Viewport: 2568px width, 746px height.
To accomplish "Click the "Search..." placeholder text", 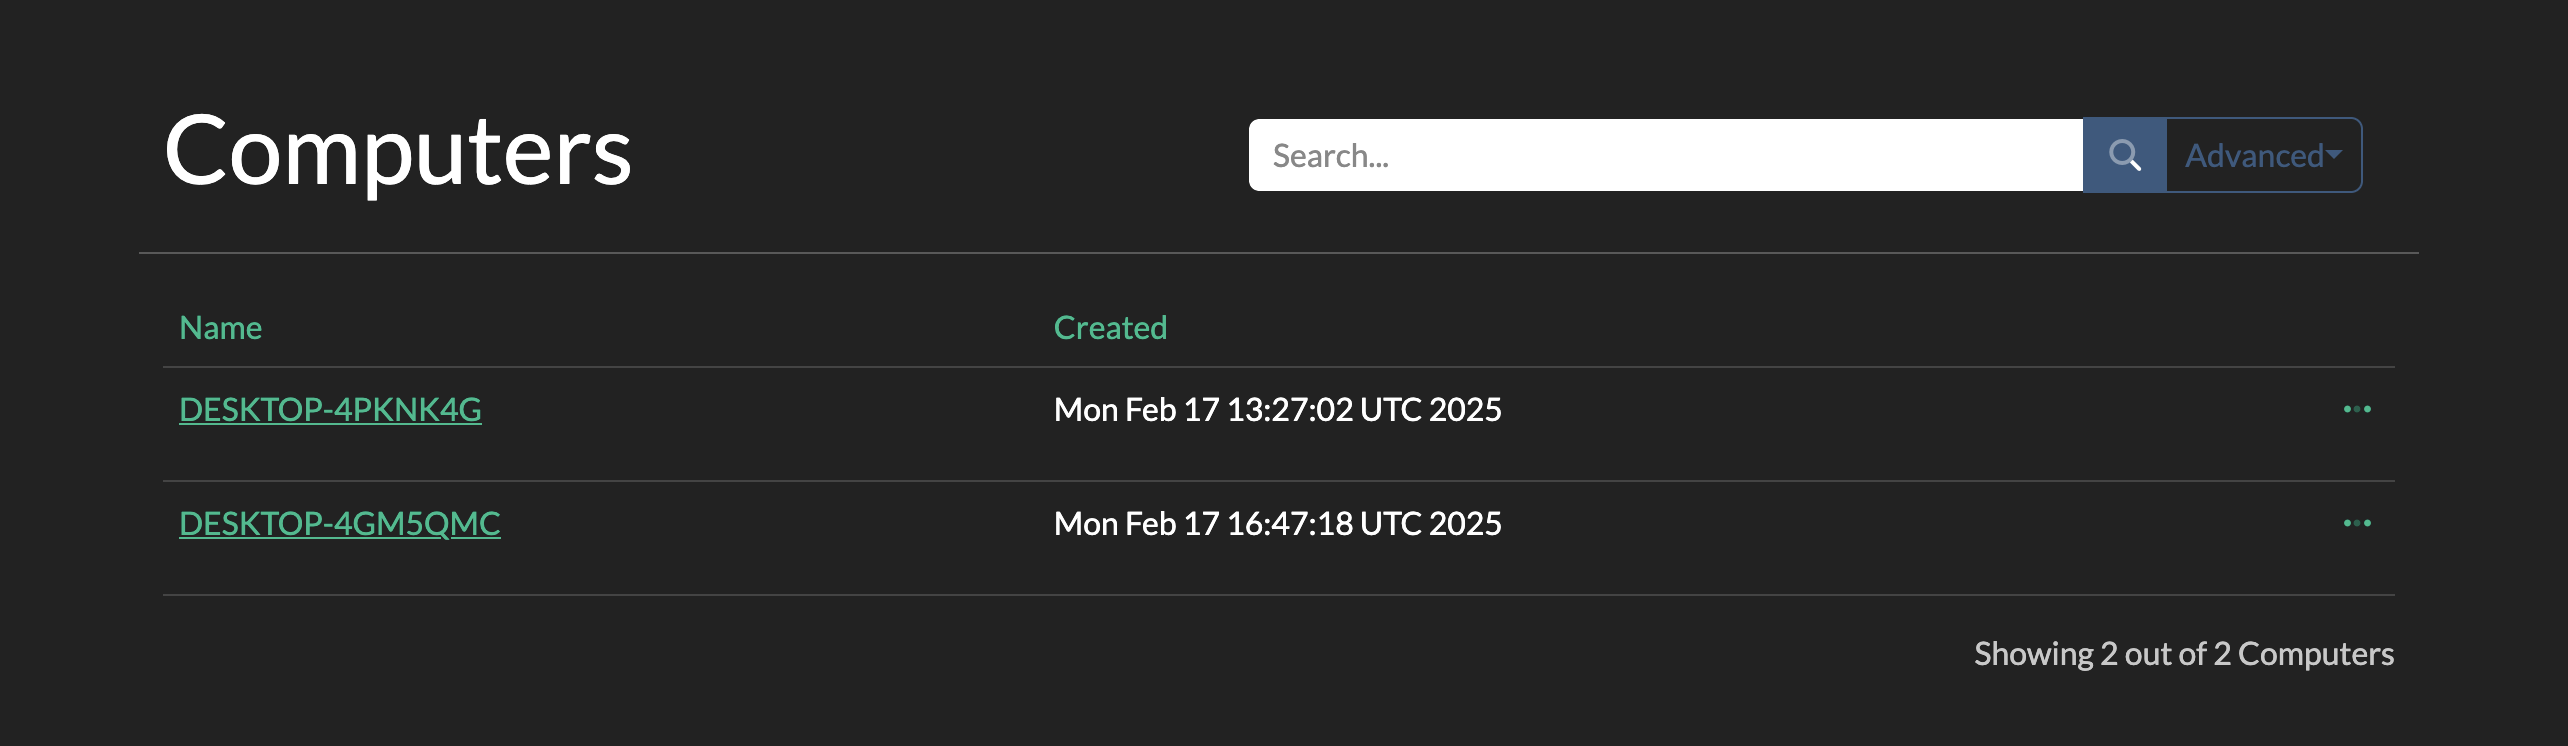I will point(1330,156).
